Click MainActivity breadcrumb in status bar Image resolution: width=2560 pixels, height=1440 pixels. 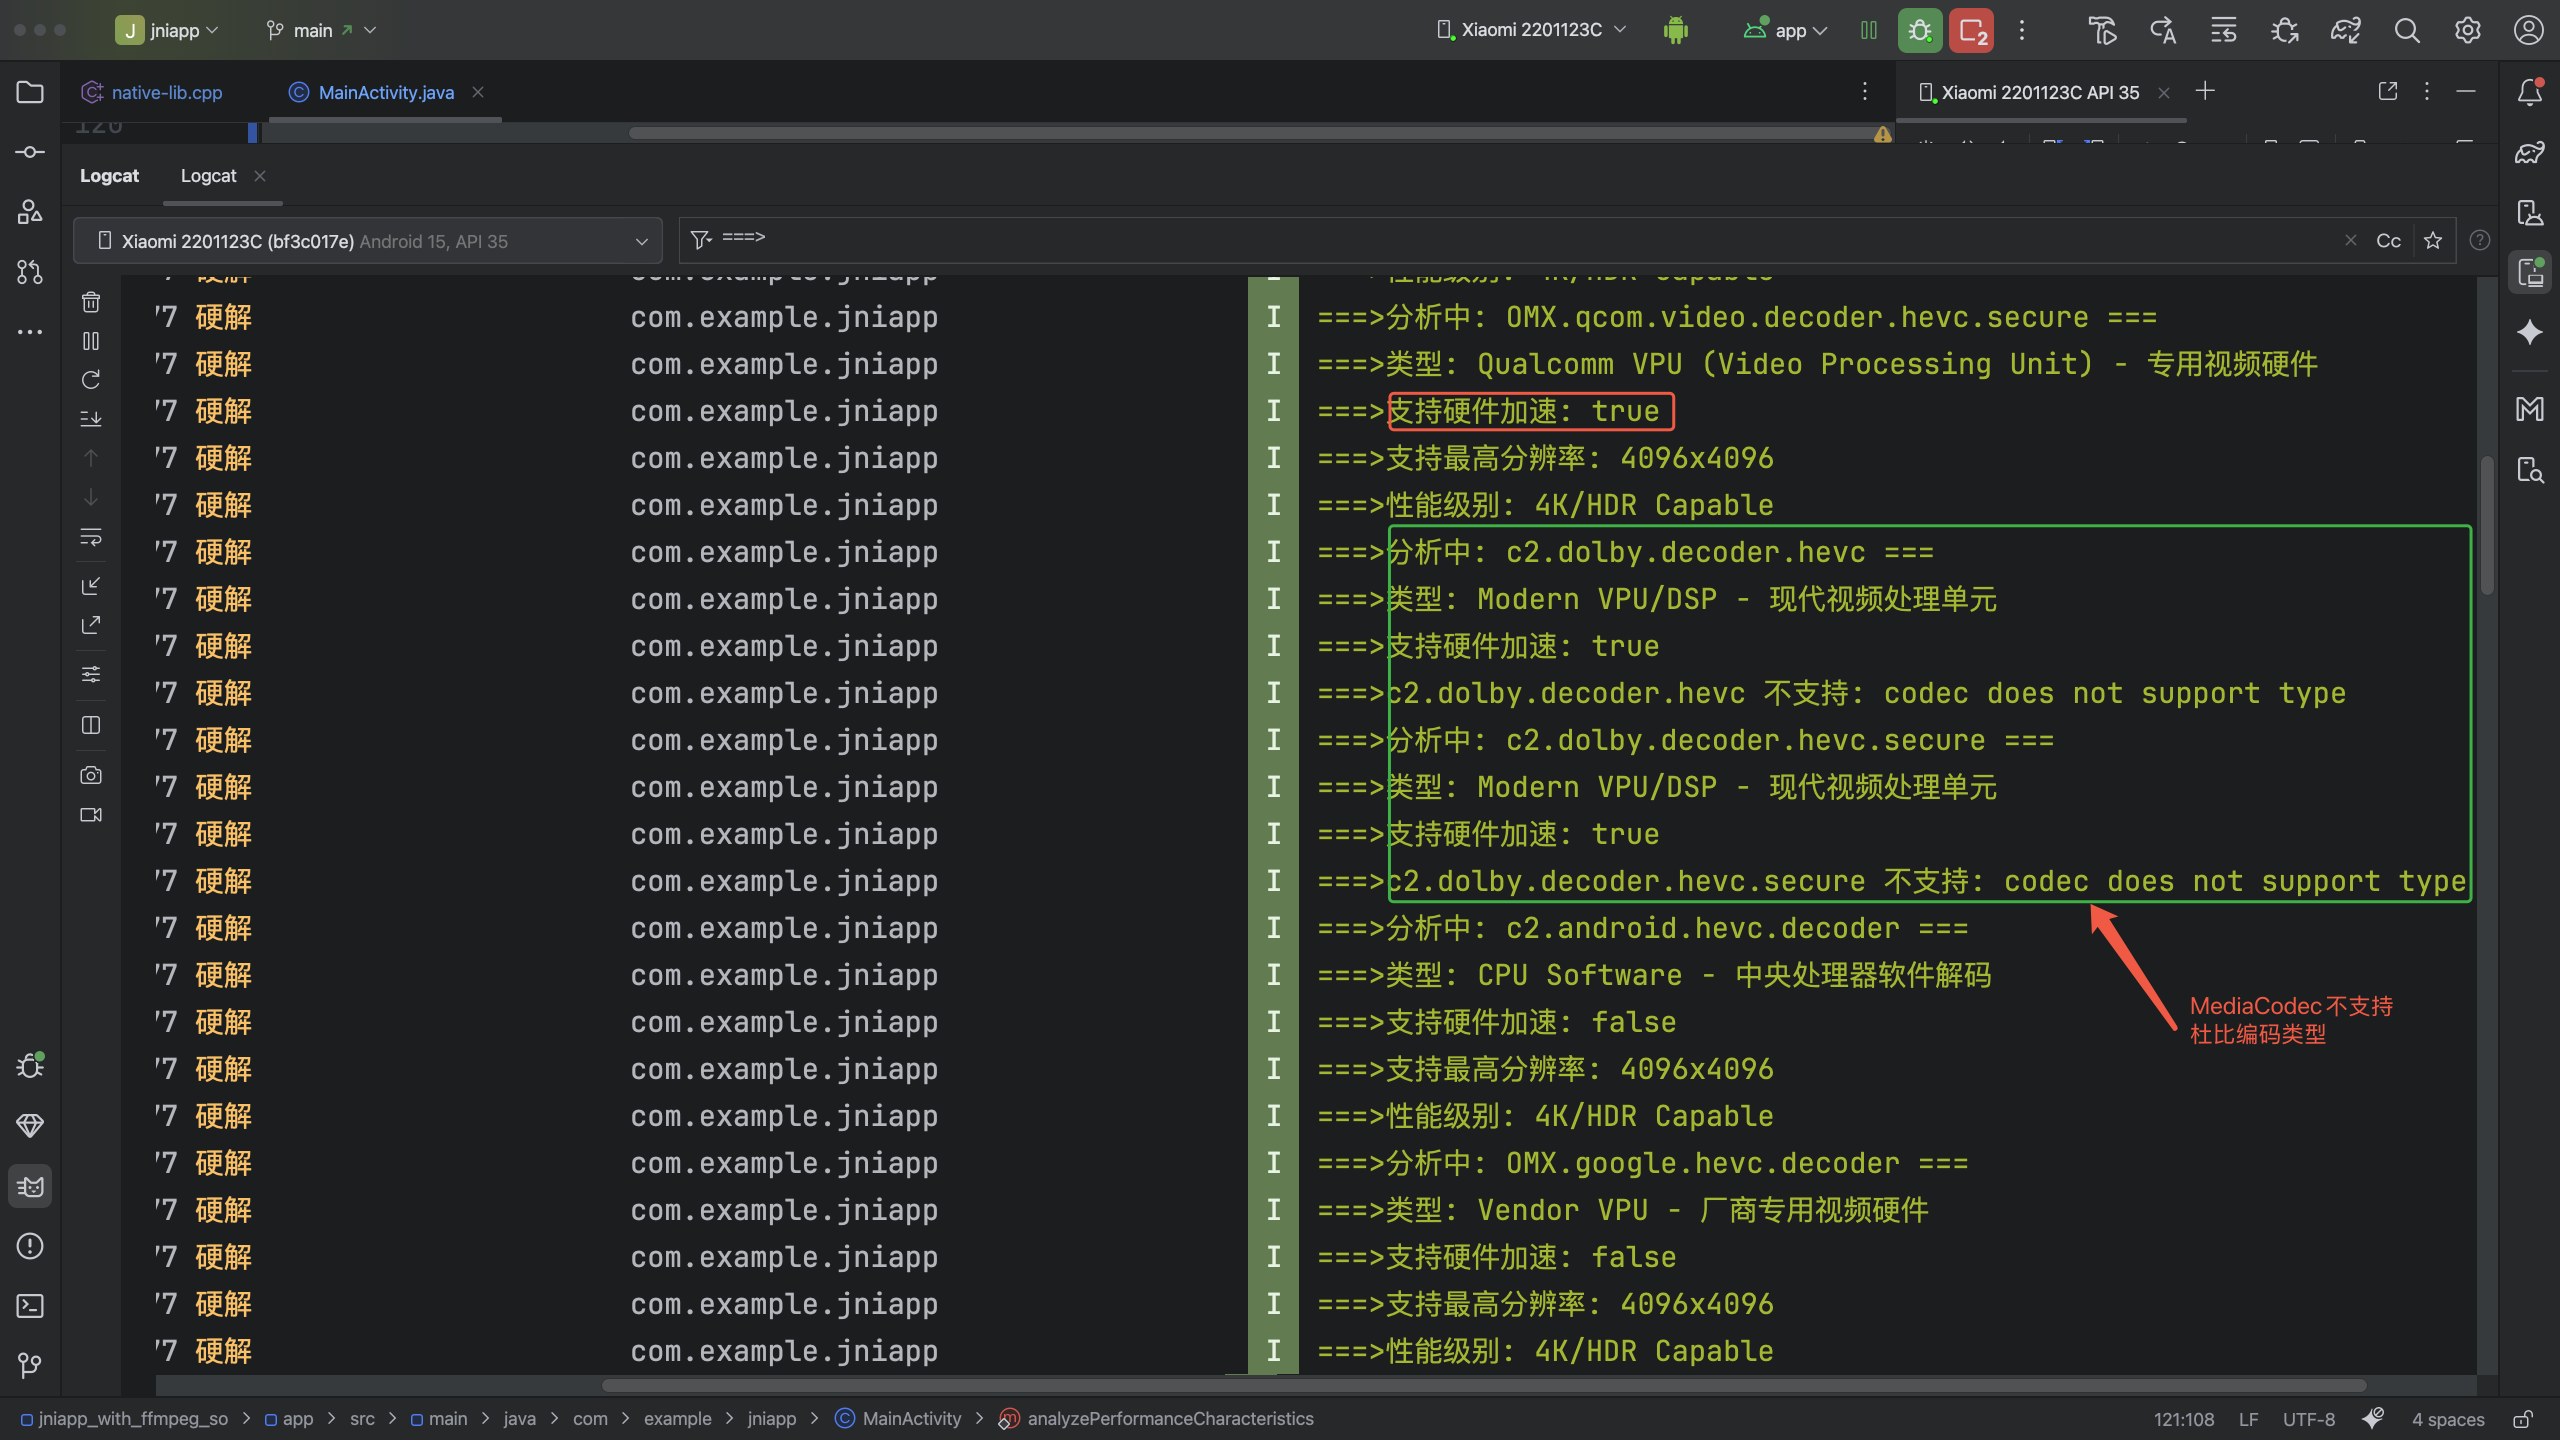[x=910, y=1419]
